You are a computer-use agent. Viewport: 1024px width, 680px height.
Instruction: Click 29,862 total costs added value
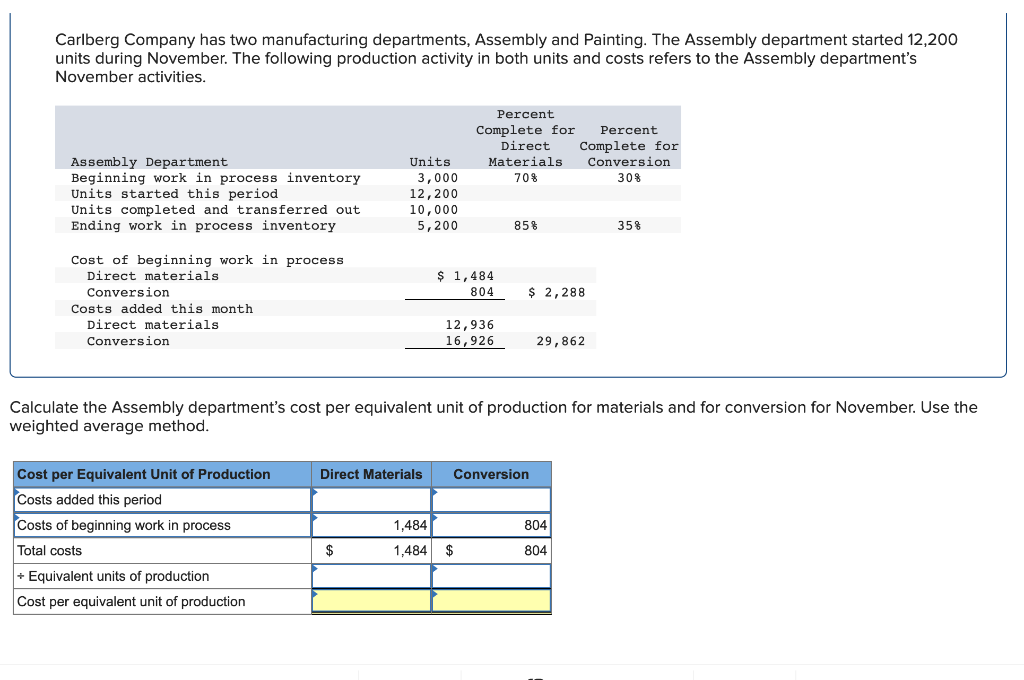(x=561, y=341)
